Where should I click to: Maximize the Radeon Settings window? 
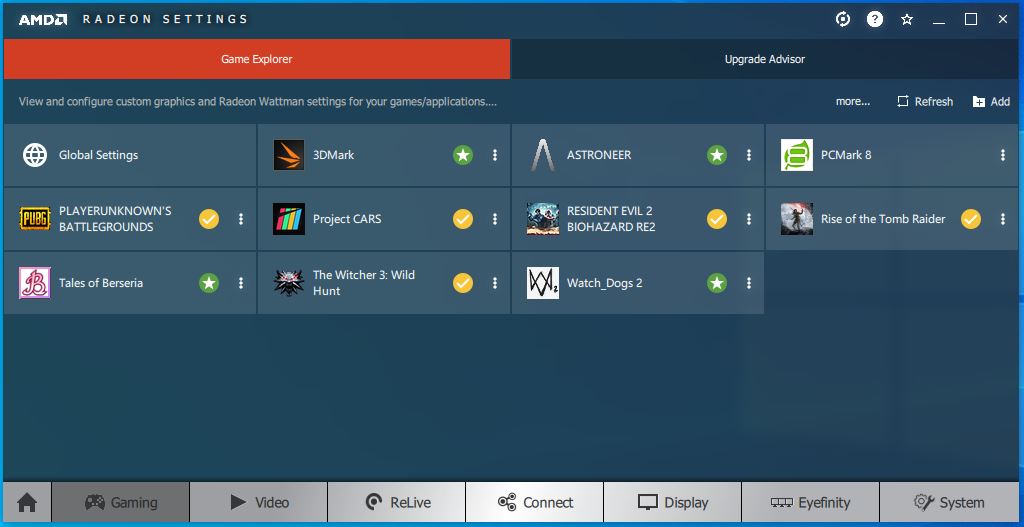pyautogui.click(x=971, y=20)
